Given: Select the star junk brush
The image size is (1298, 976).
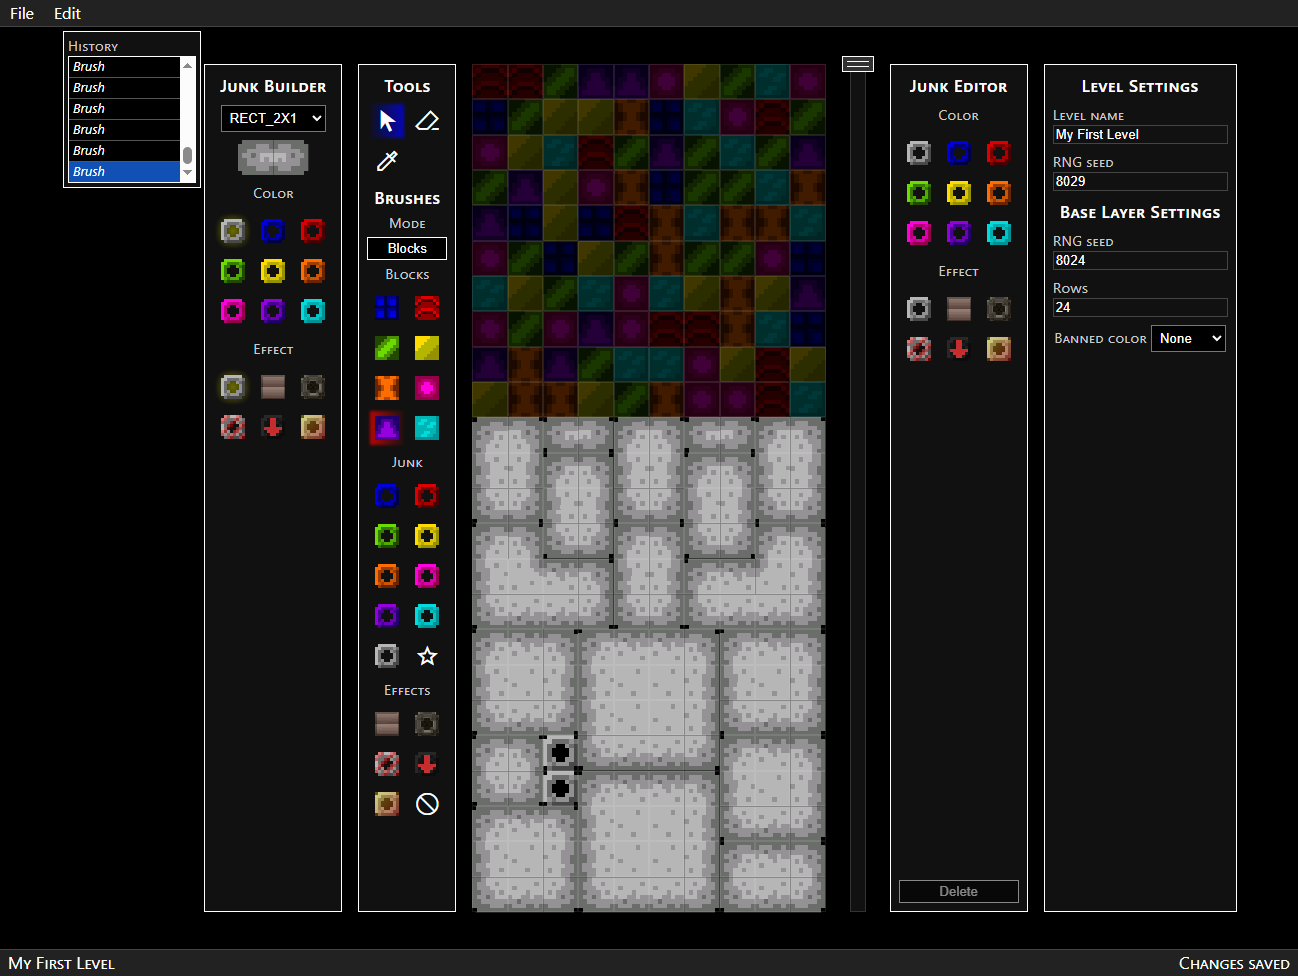Looking at the screenshot, I should coord(427,656).
